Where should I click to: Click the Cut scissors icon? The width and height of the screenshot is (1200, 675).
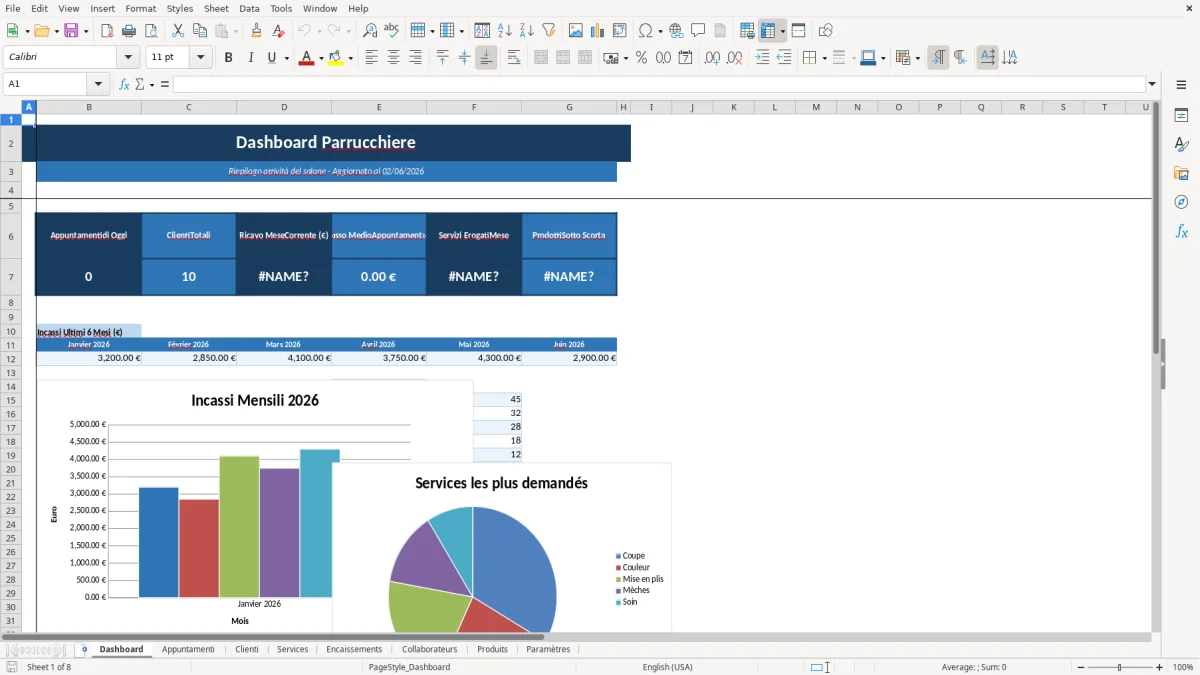178,31
